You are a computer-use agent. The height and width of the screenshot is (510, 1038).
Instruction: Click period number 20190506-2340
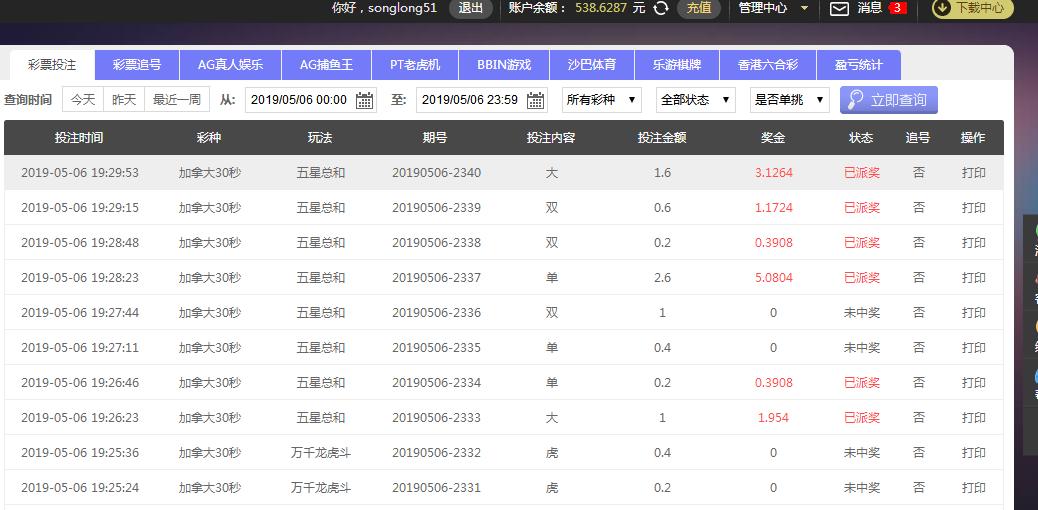coord(436,173)
